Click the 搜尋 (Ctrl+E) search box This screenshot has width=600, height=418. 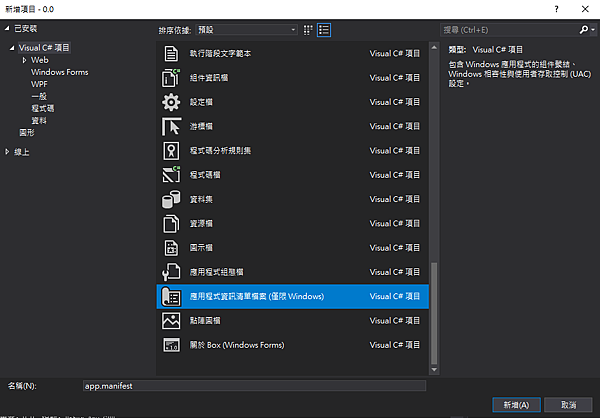click(509, 30)
